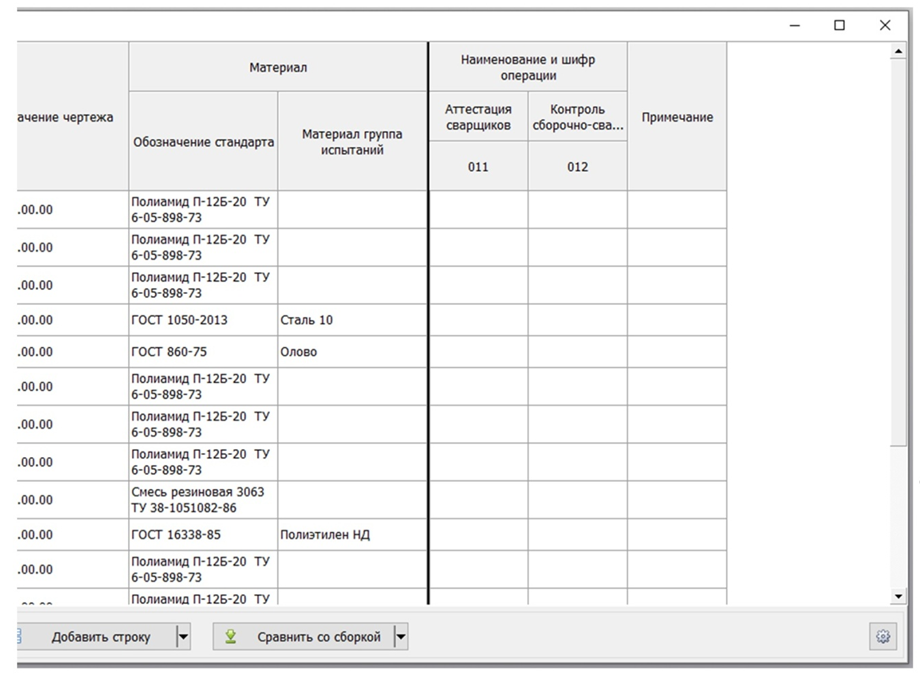Viewport: 922px width, 676px height.
Task: Click the Примечание column header
Action: (677, 116)
